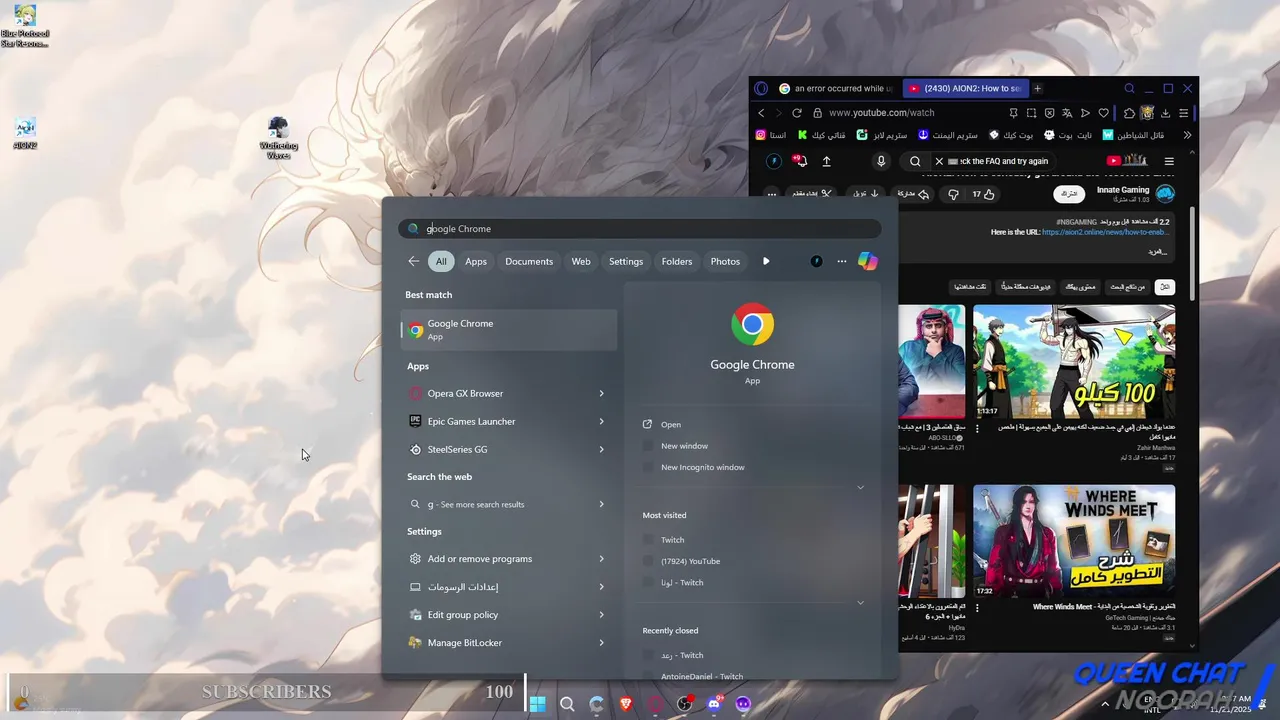Screen dimensions: 1280x720
Task: Expand Manage BitLocker chevron
Action: tap(601, 642)
